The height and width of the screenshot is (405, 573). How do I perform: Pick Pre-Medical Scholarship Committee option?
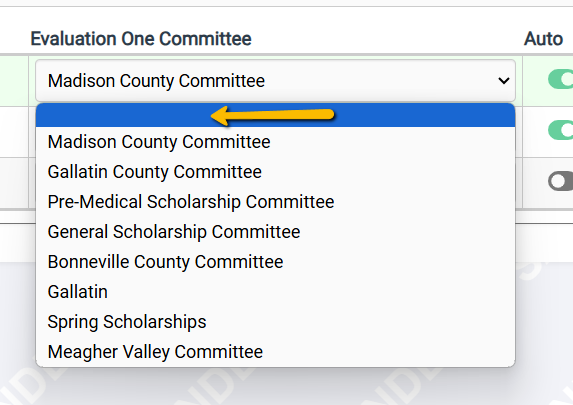click(275, 202)
